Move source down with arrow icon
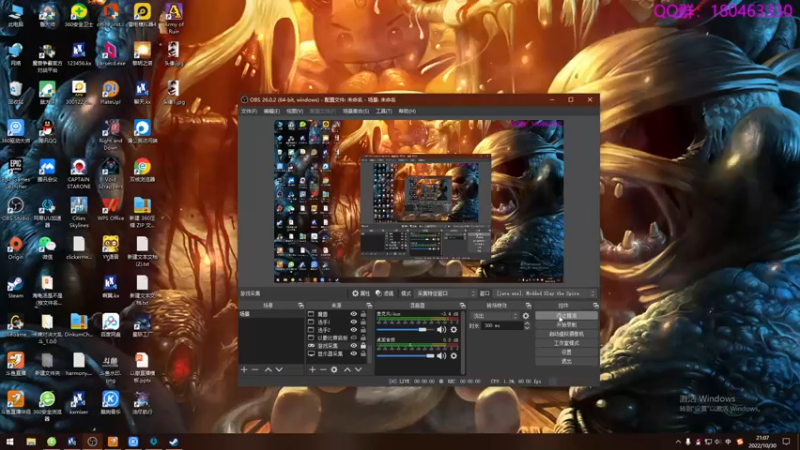Screen dimensions: 800x450 tap(359, 369)
